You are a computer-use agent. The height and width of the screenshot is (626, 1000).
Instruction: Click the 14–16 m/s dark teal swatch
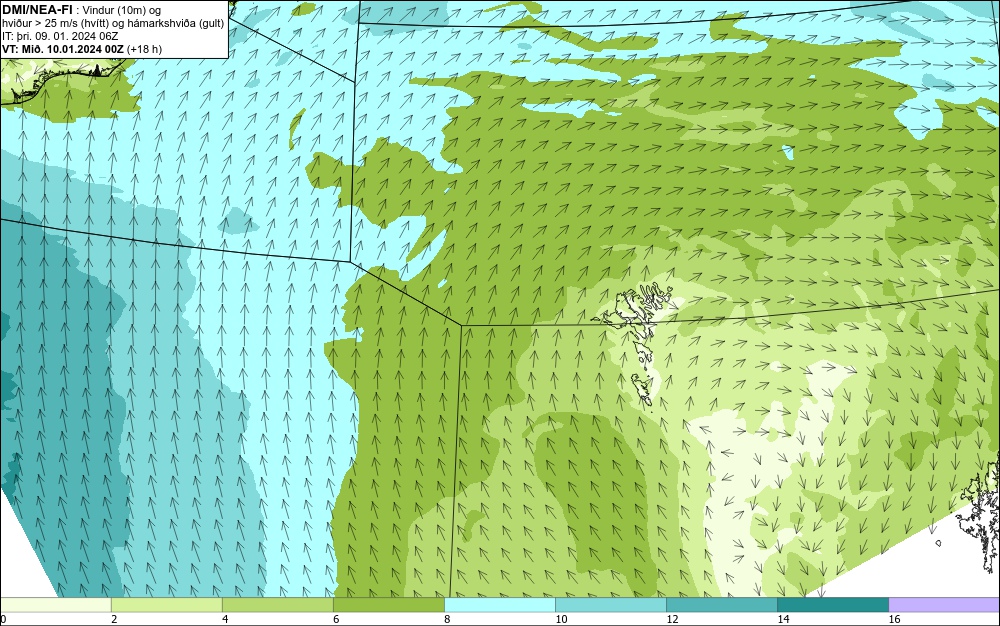(832, 604)
